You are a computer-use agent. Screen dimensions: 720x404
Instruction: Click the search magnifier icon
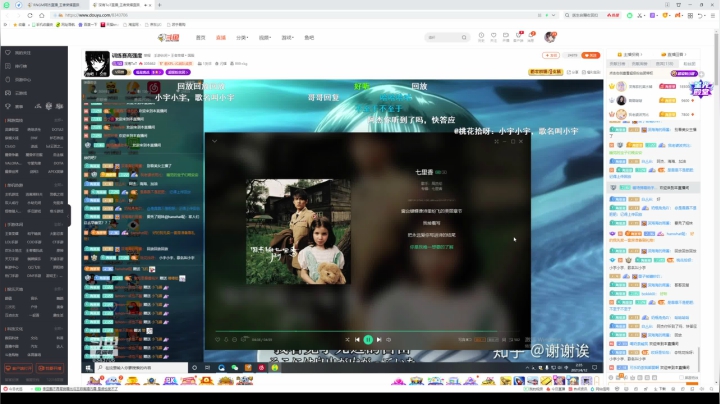point(464,38)
